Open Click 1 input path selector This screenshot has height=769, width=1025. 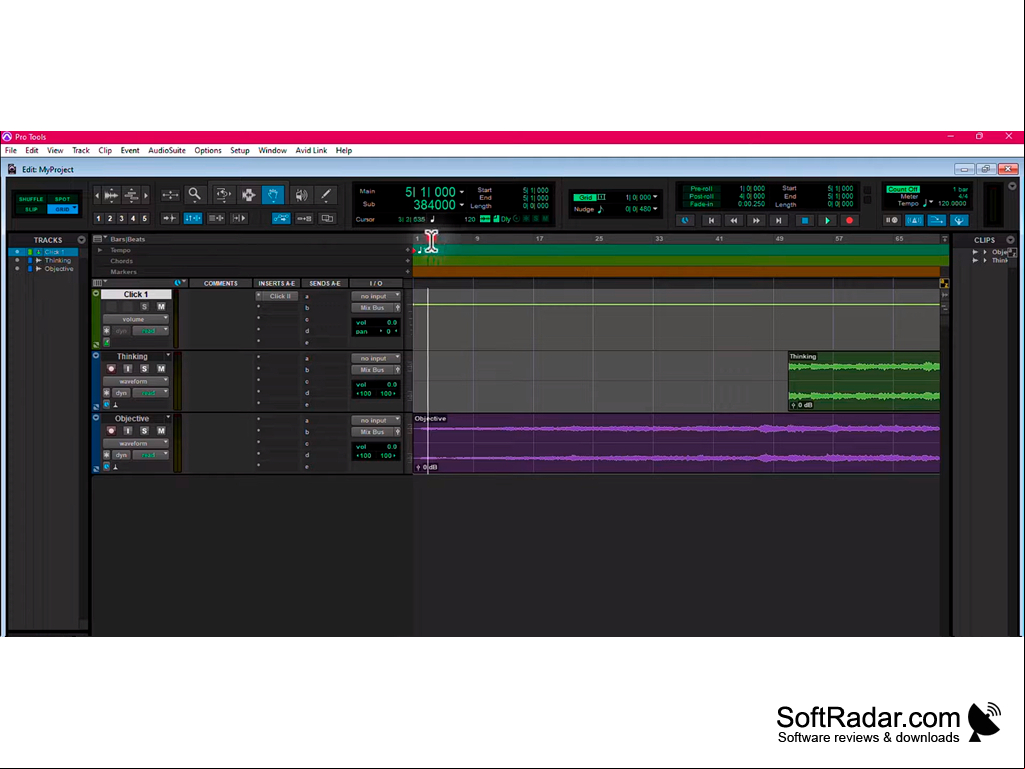click(x=376, y=296)
